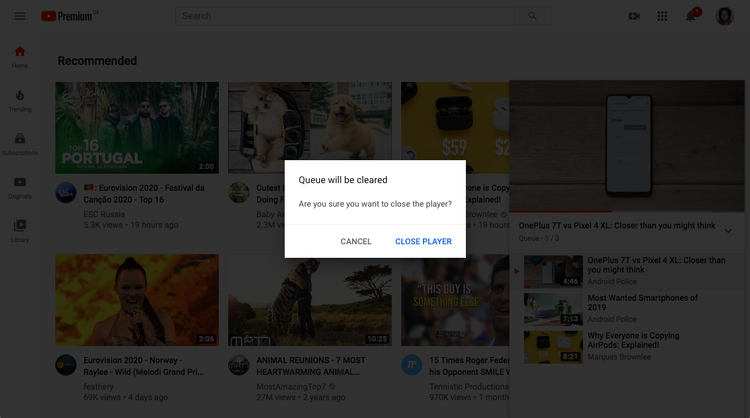Click the 'Recommended' heading
Screen dimensions: 750x418
pyautogui.click(x=97, y=61)
